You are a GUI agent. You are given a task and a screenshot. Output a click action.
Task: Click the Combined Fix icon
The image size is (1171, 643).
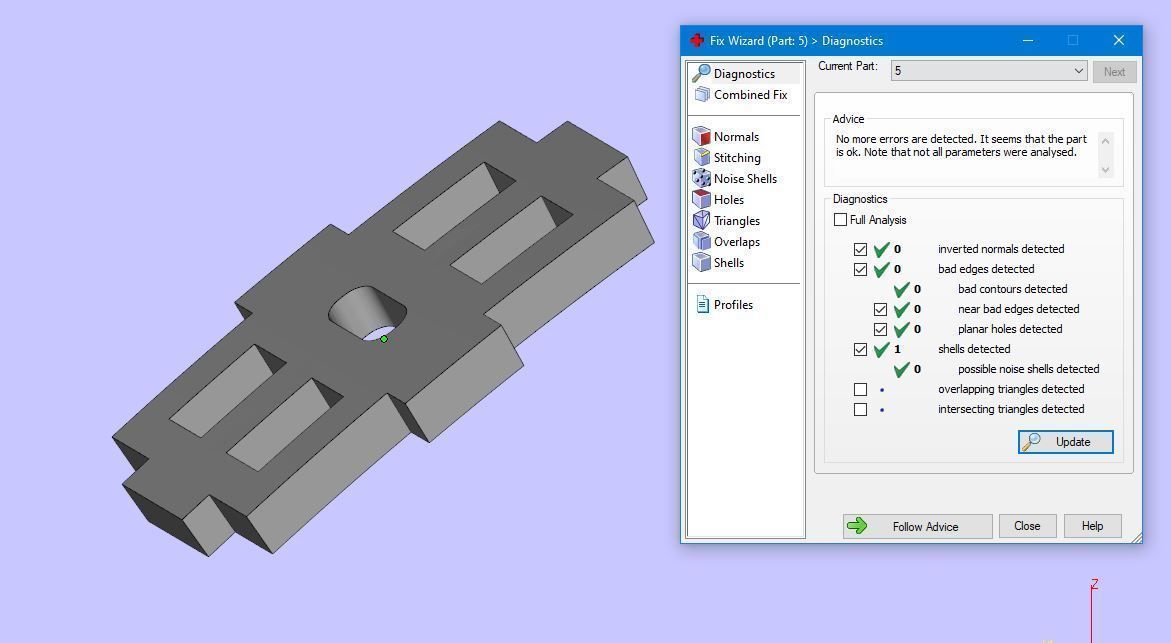tap(702, 95)
